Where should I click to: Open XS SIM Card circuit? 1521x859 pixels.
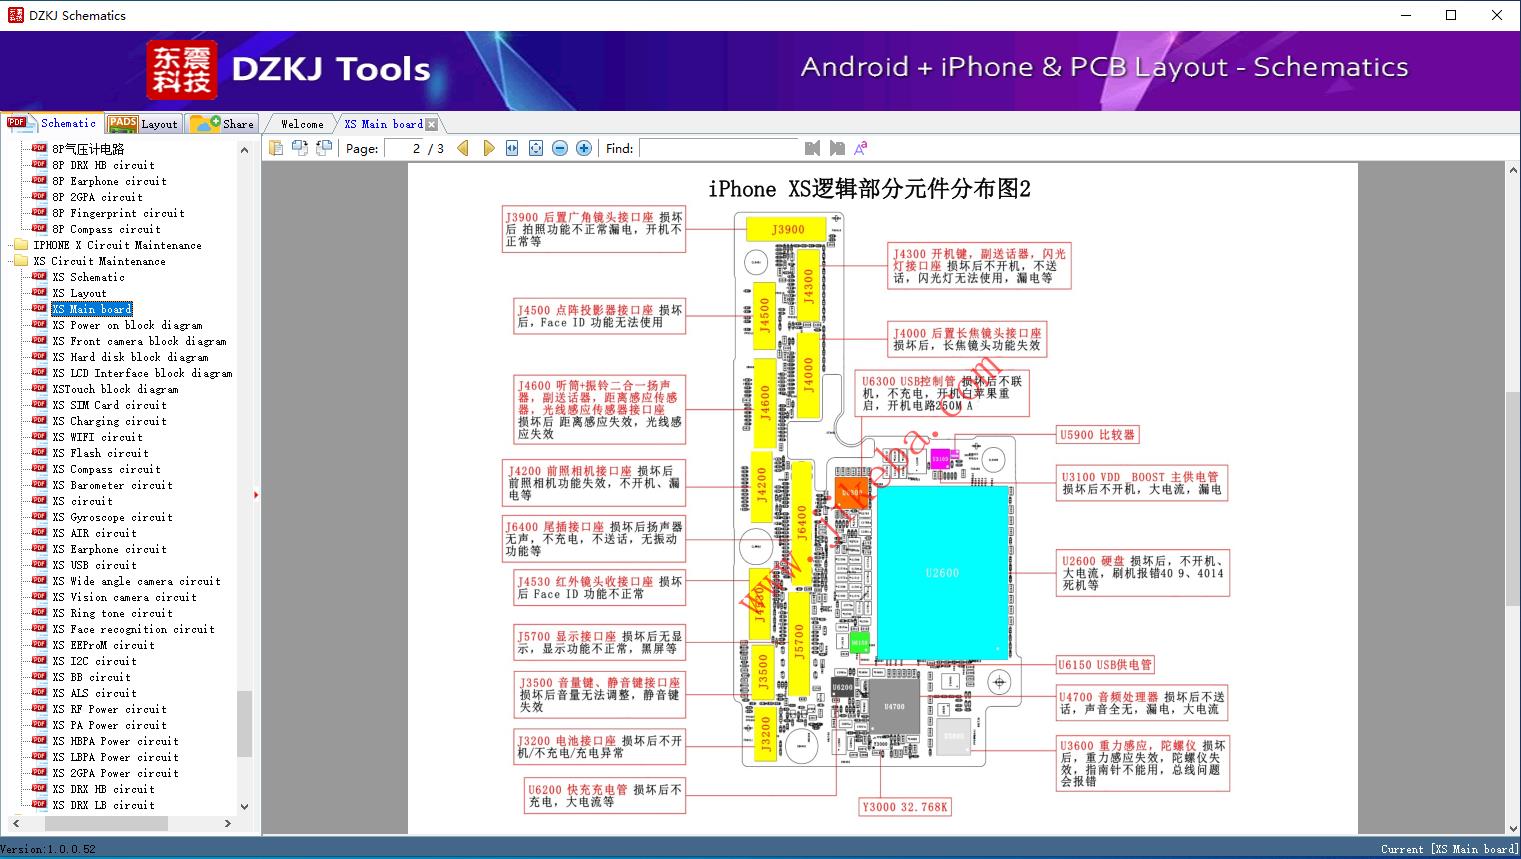[x=110, y=405]
